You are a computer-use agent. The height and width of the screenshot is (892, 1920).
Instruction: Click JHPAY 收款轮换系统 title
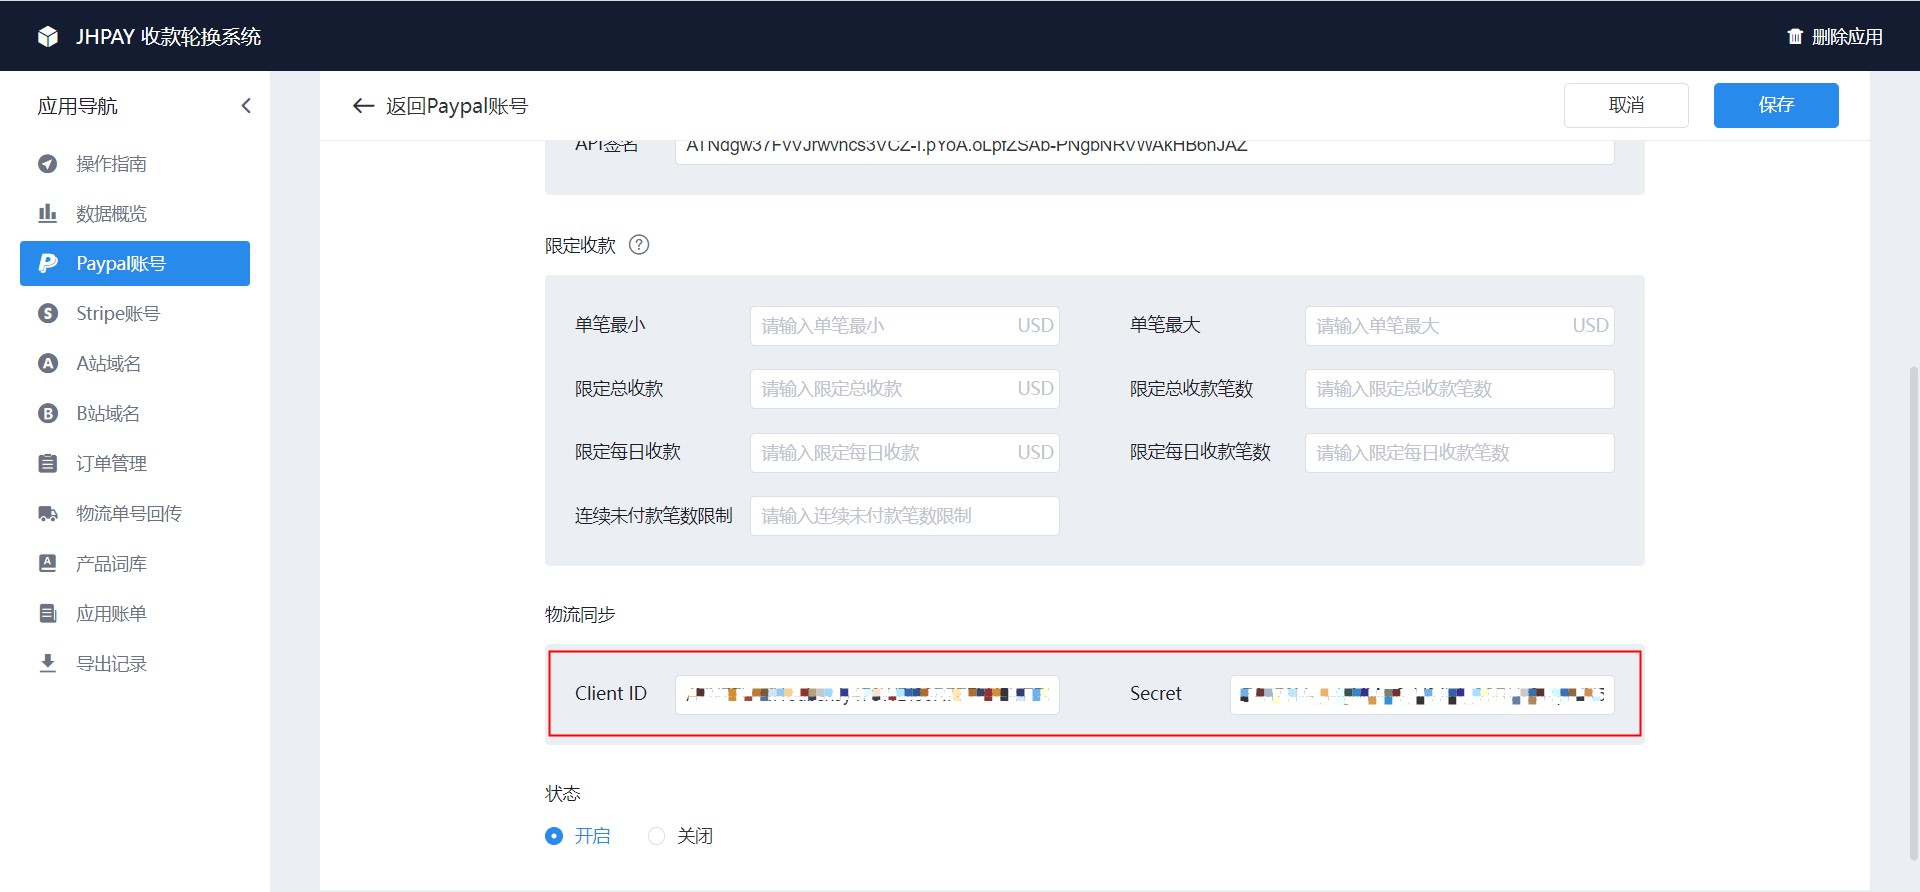point(168,37)
